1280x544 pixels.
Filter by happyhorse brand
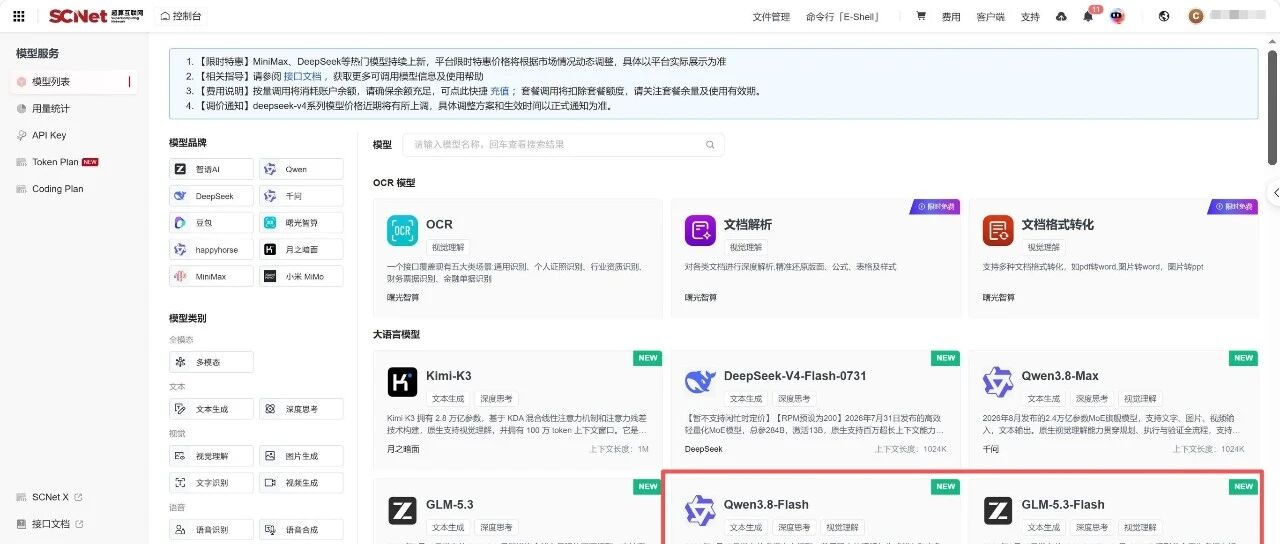pyautogui.click(x=211, y=249)
